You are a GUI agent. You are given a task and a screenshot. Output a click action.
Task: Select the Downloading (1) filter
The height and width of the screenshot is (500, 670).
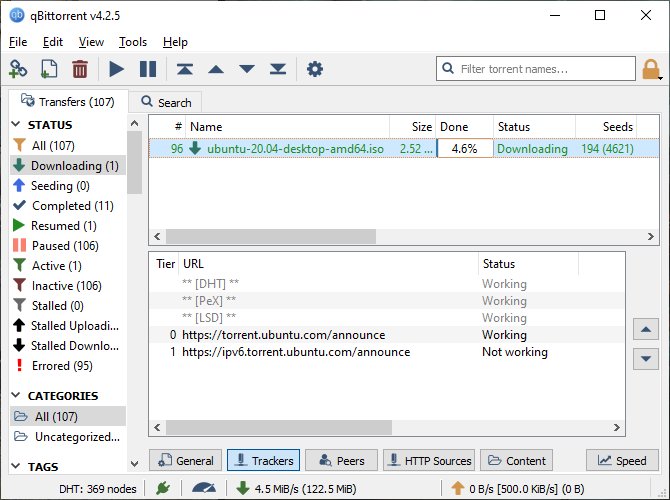click(x=68, y=166)
